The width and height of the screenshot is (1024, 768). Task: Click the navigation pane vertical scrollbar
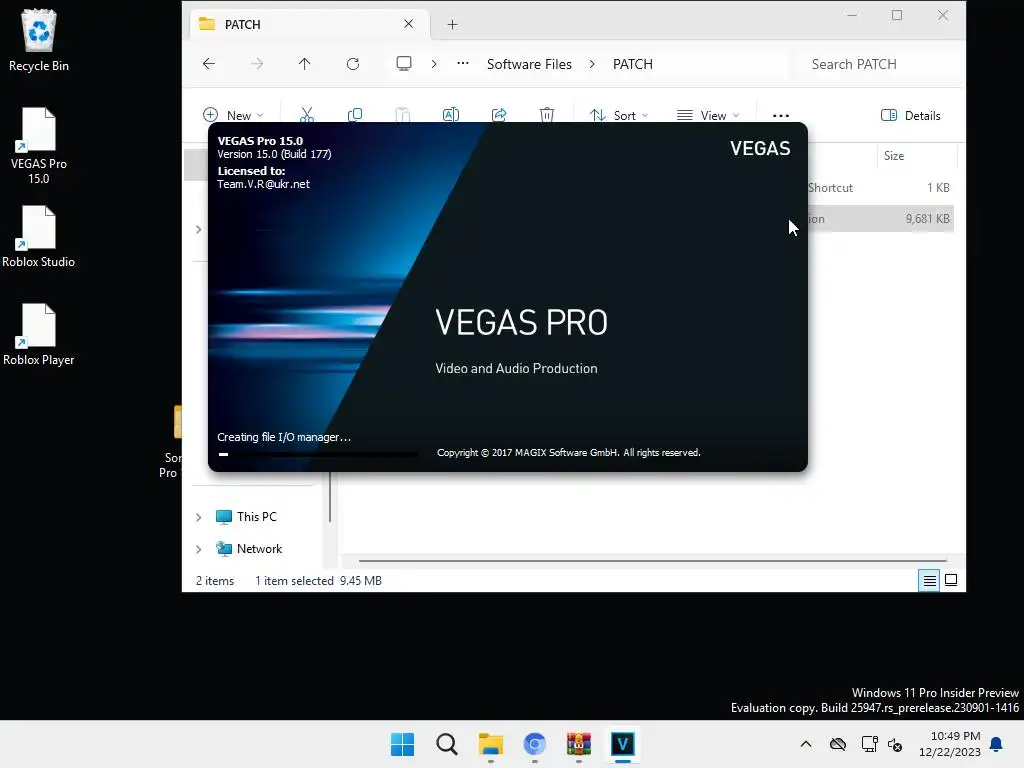pos(330,496)
